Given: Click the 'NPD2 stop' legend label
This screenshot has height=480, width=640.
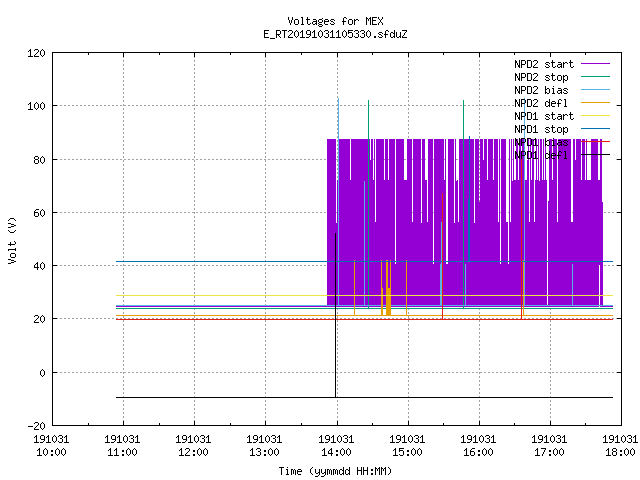Looking at the screenshot, I should [541, 77].
